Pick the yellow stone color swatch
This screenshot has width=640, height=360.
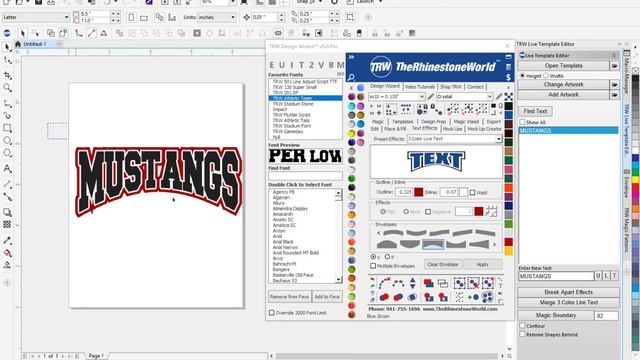coord(351,133)
